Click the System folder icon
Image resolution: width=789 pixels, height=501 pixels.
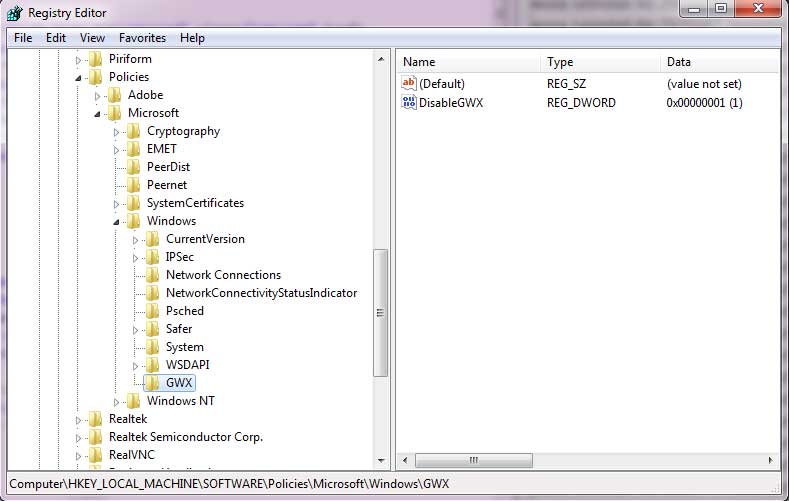tap(153, 347)
